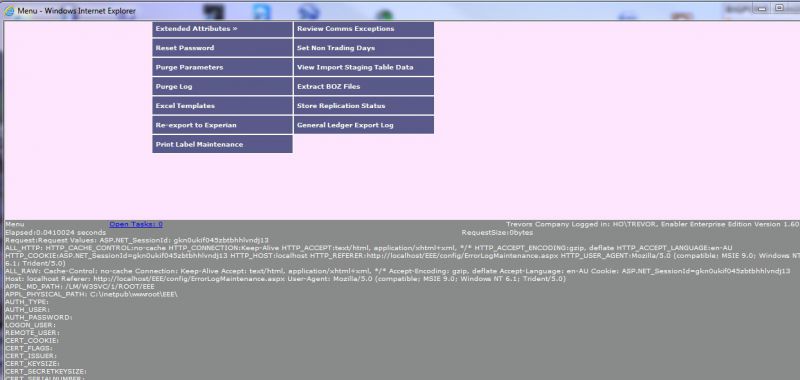Image resolution: width=800 pixels, height=380 pixels.
Task: Choose the Purge Log option
Action: tap(222, 87)
